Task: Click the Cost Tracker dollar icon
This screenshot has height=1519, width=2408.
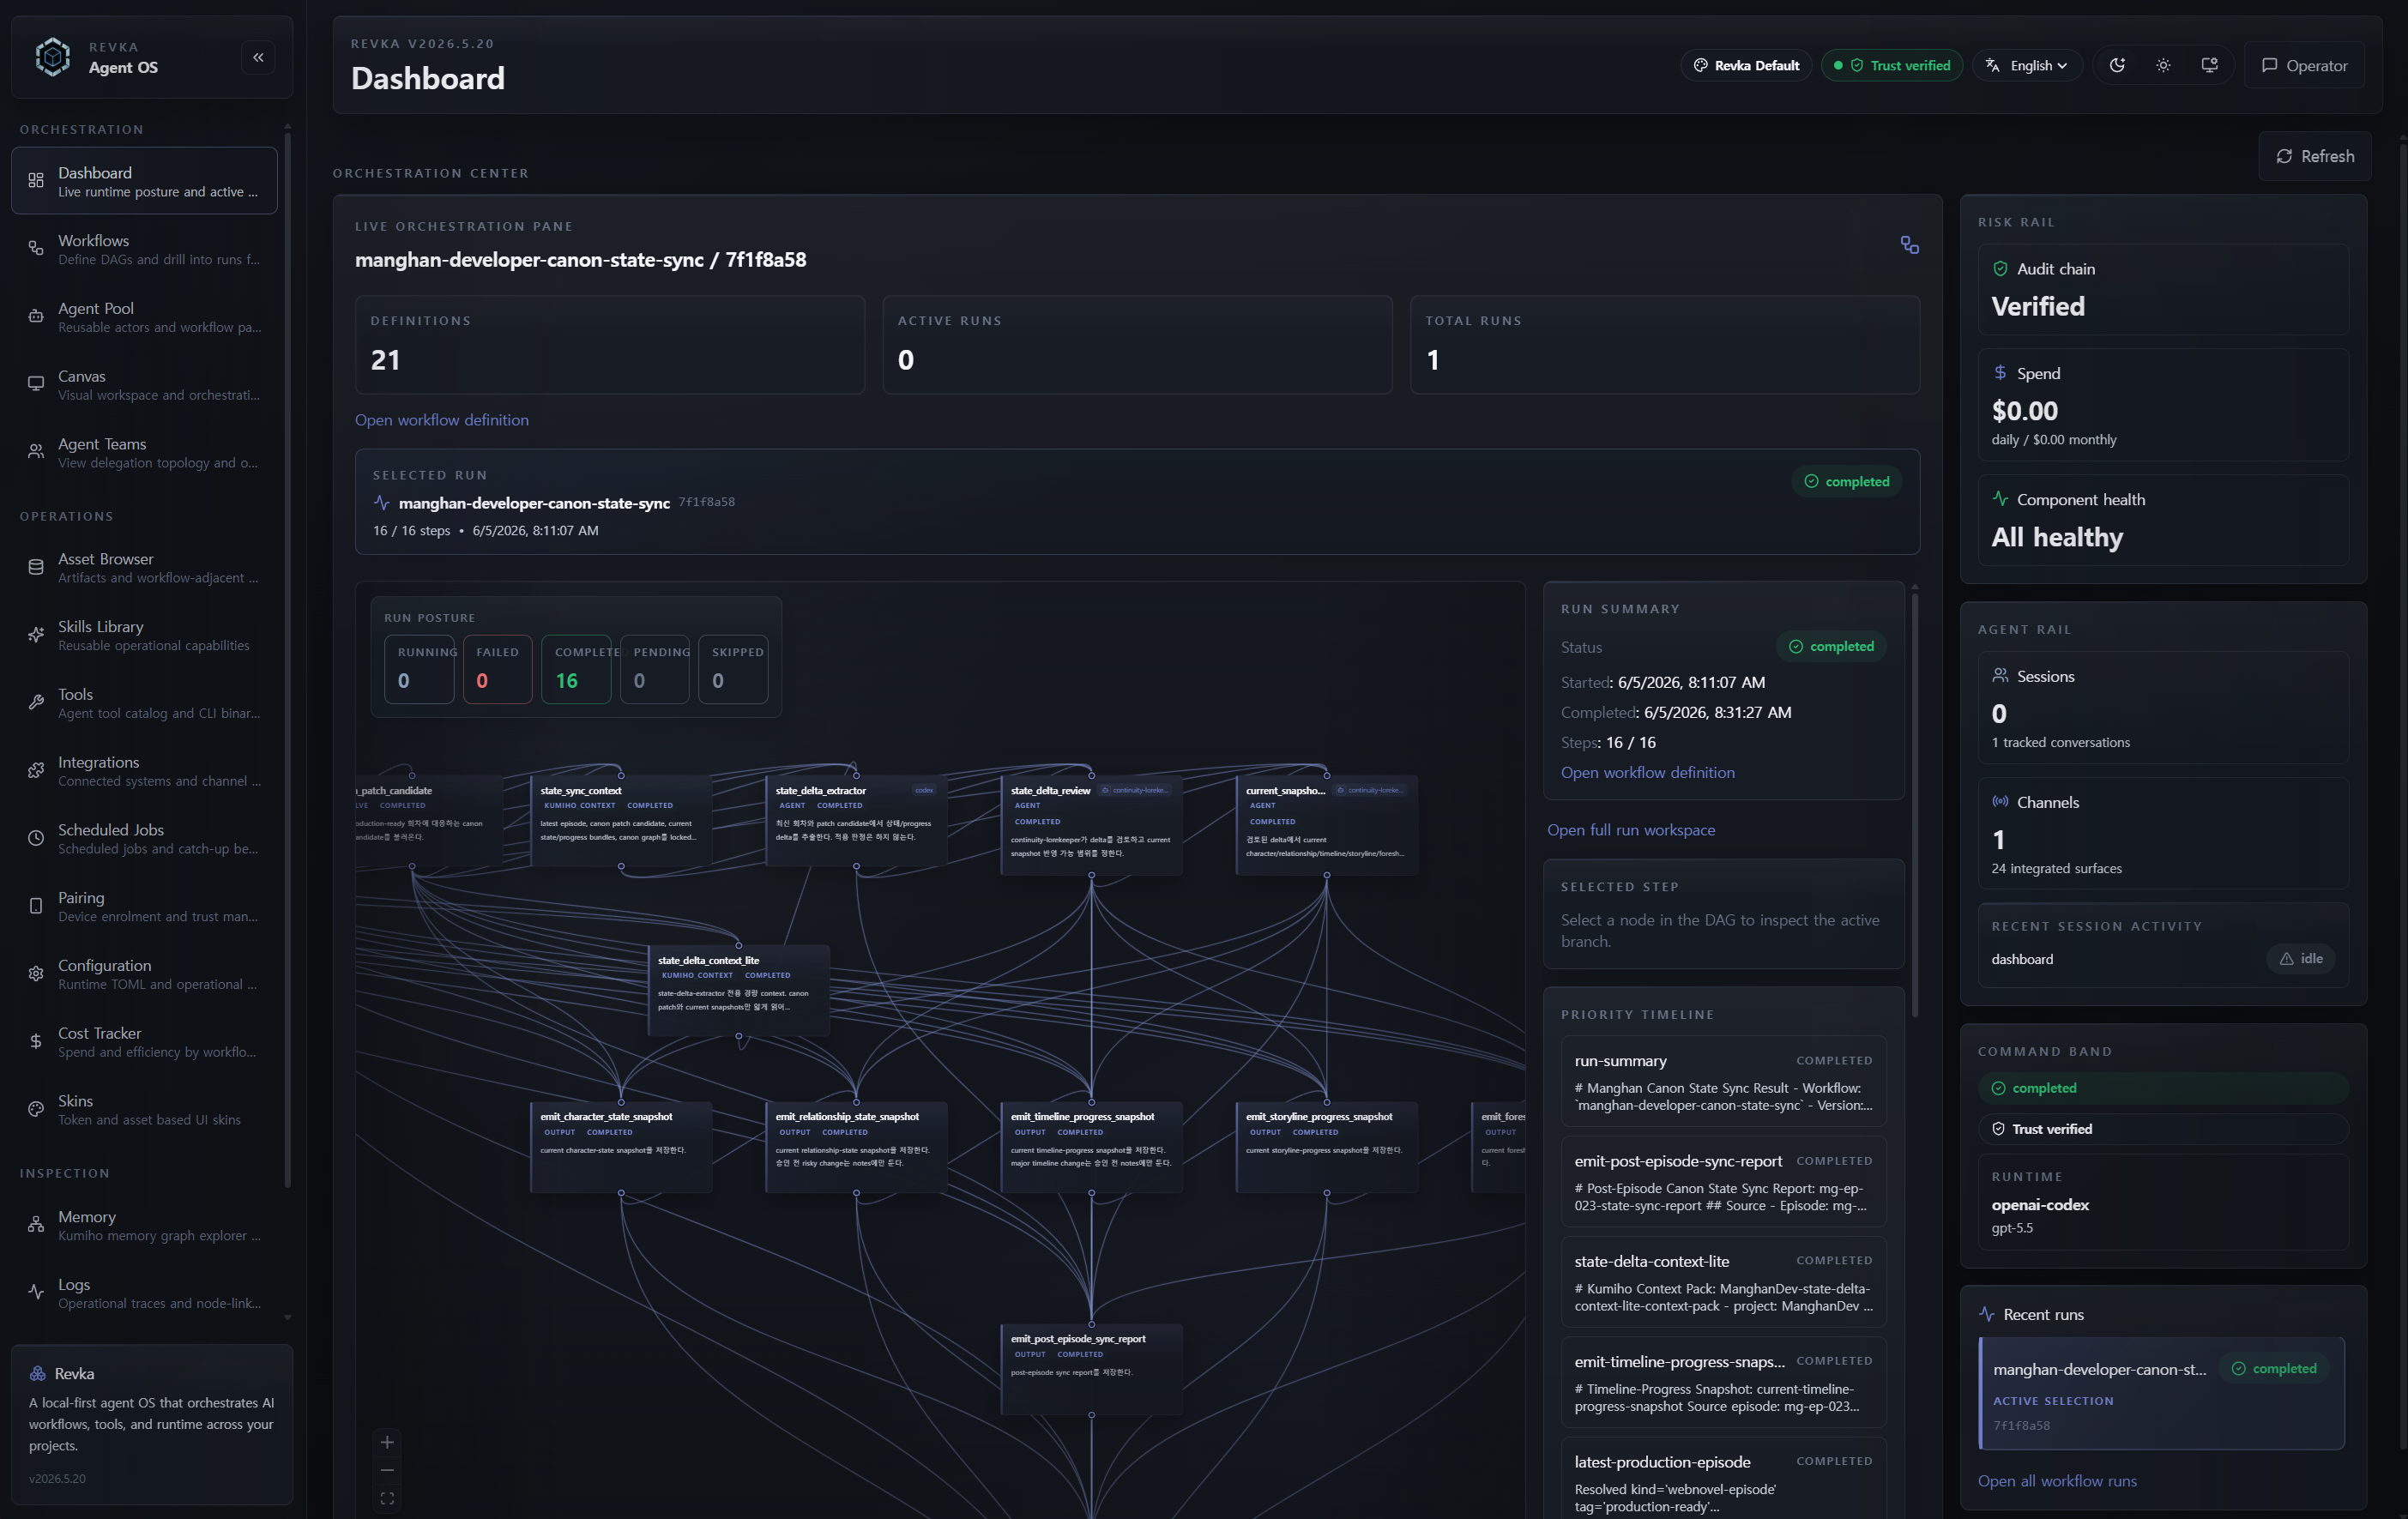Action: 36,1042
